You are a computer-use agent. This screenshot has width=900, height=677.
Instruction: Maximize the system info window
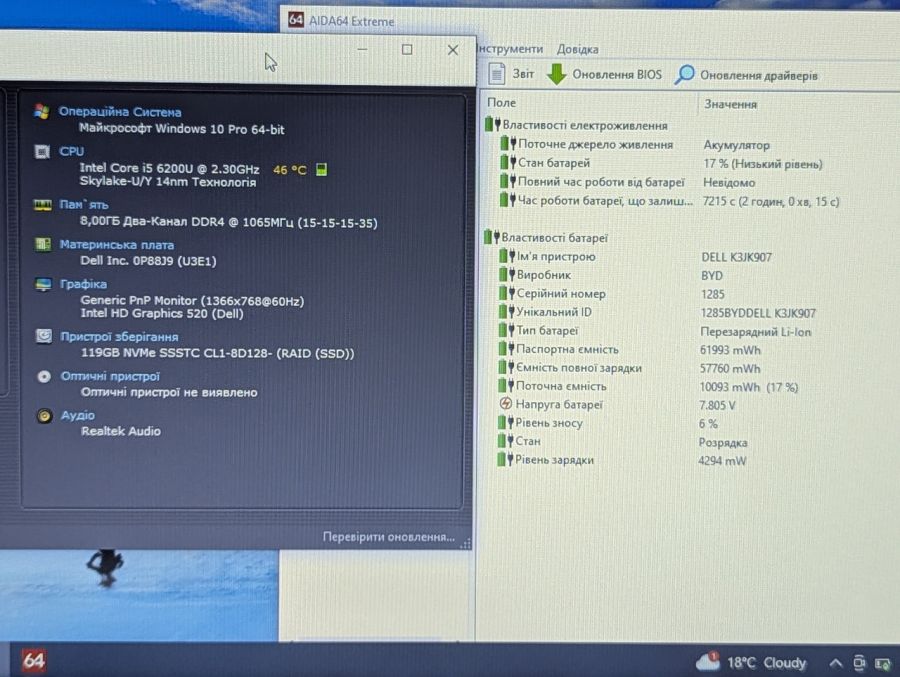(x=407, y=50)
